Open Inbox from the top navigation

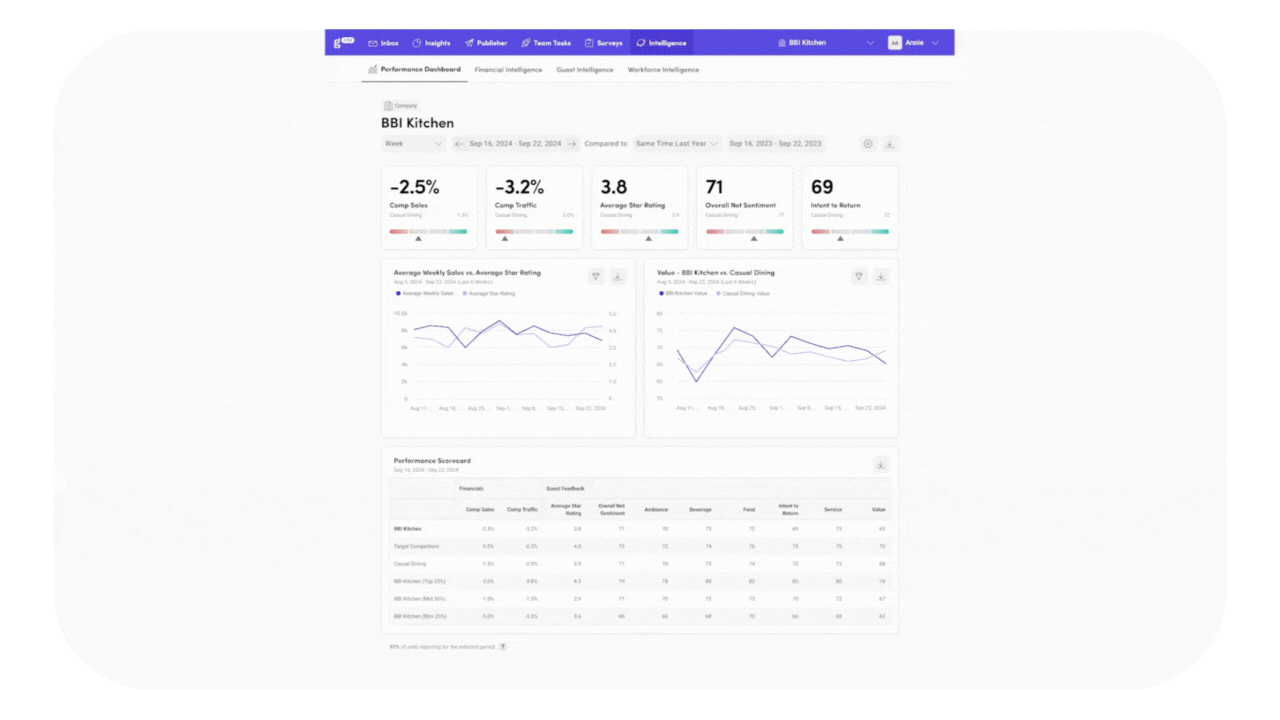pos(384,43)
